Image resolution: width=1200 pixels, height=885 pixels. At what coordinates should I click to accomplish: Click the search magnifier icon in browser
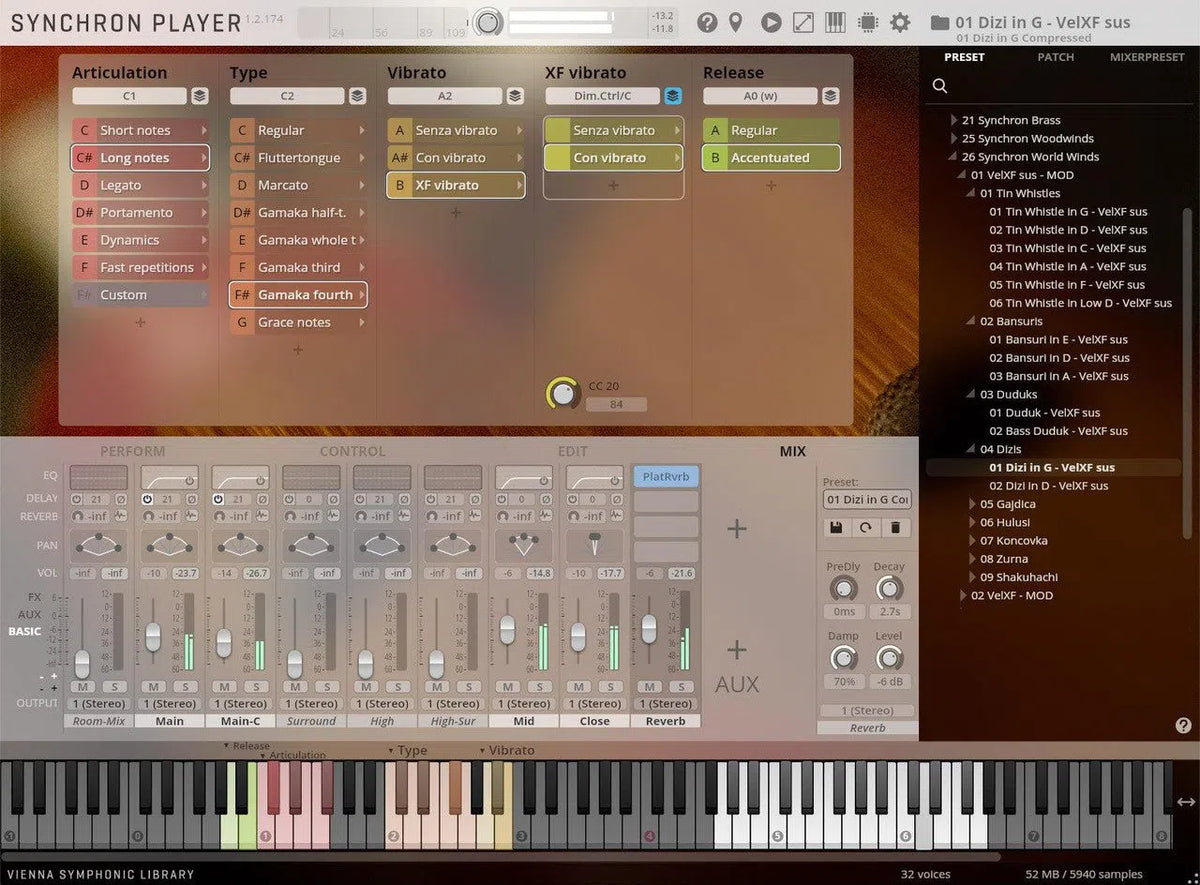pos(940,86)
